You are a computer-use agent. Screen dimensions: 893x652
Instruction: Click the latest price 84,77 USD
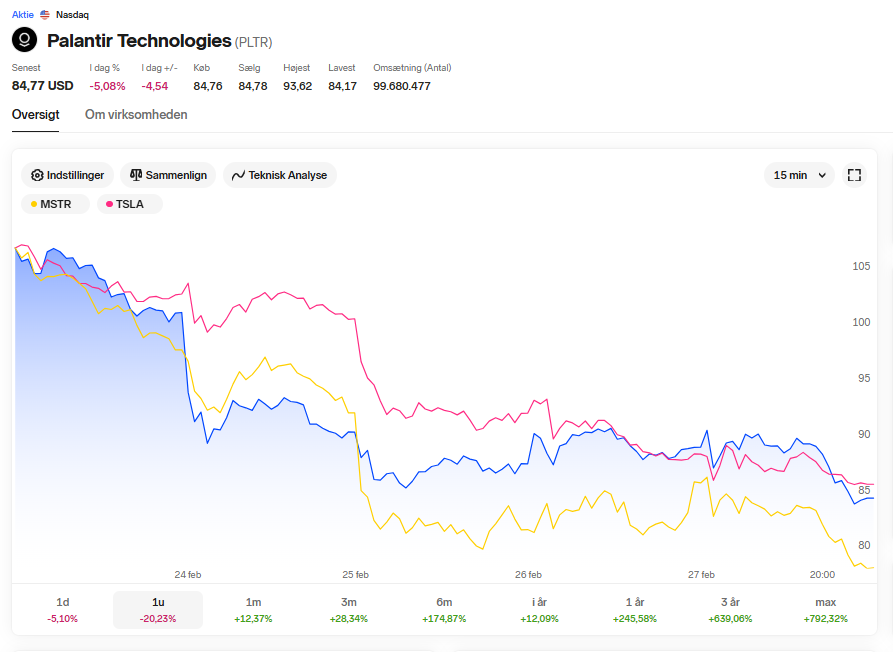pyautogui.click(x=43, y=86)
